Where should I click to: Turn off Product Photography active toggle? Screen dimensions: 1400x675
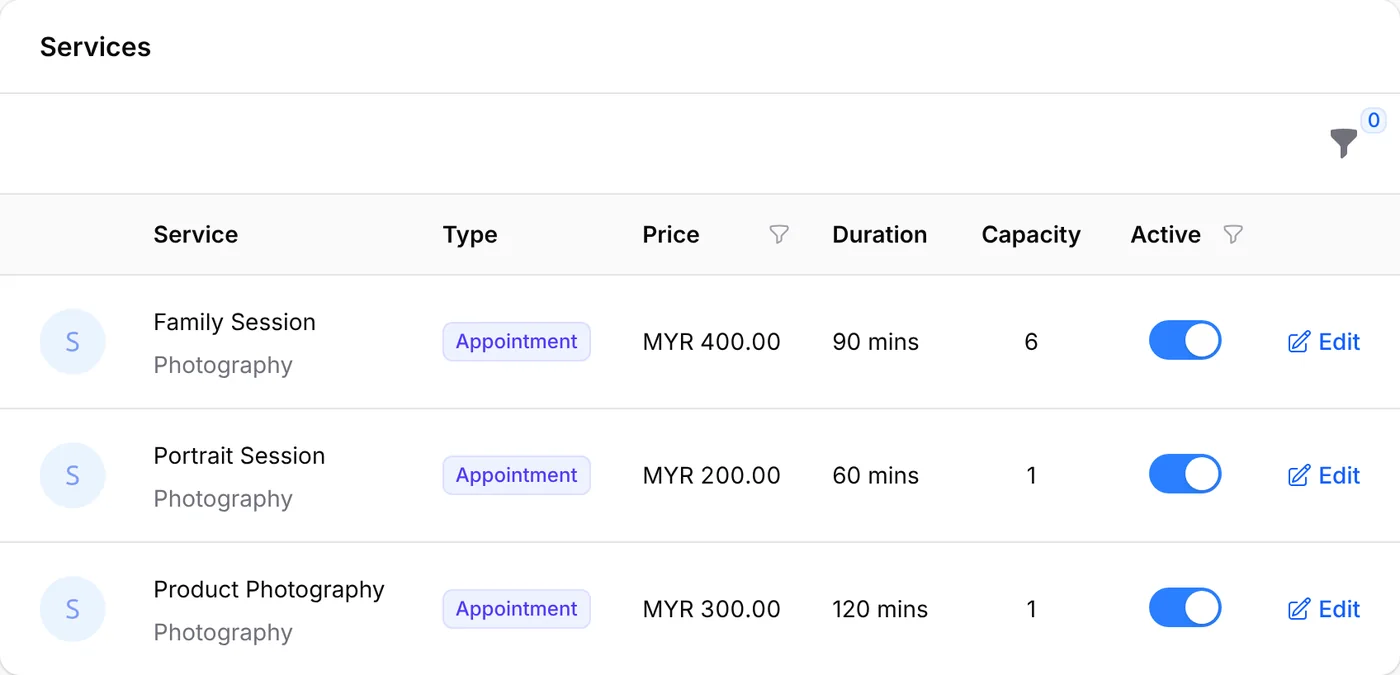[x=1185, y=608]
